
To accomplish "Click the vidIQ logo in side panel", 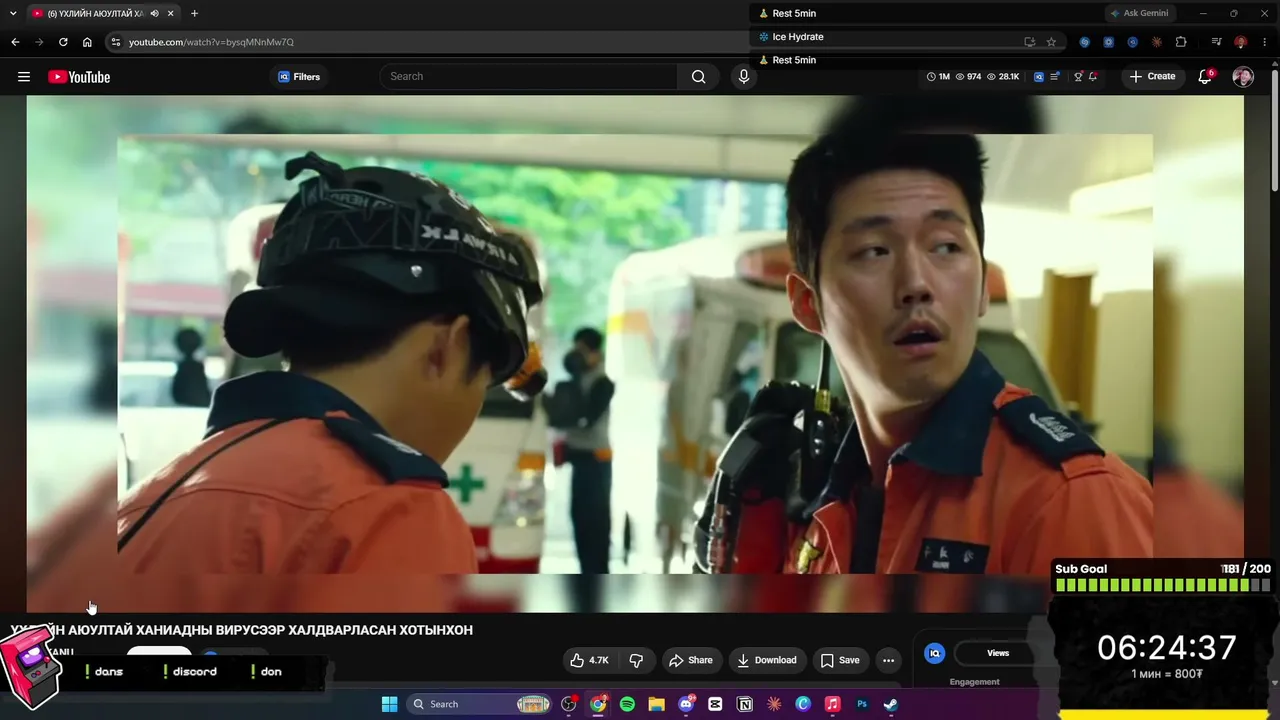I will [x=934, y=653].
